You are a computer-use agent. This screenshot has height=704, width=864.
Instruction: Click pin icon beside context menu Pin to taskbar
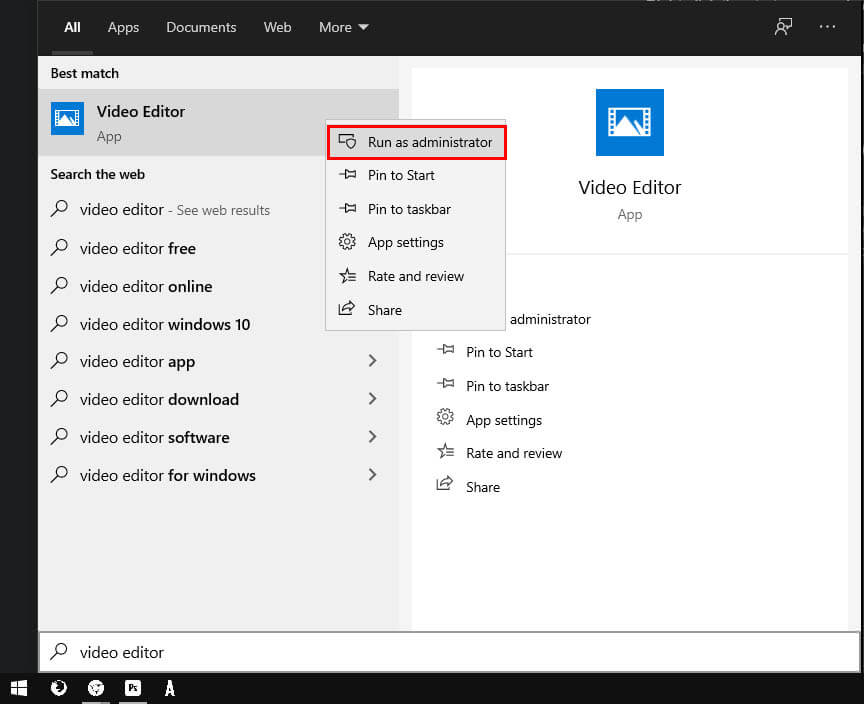point(347,208)
